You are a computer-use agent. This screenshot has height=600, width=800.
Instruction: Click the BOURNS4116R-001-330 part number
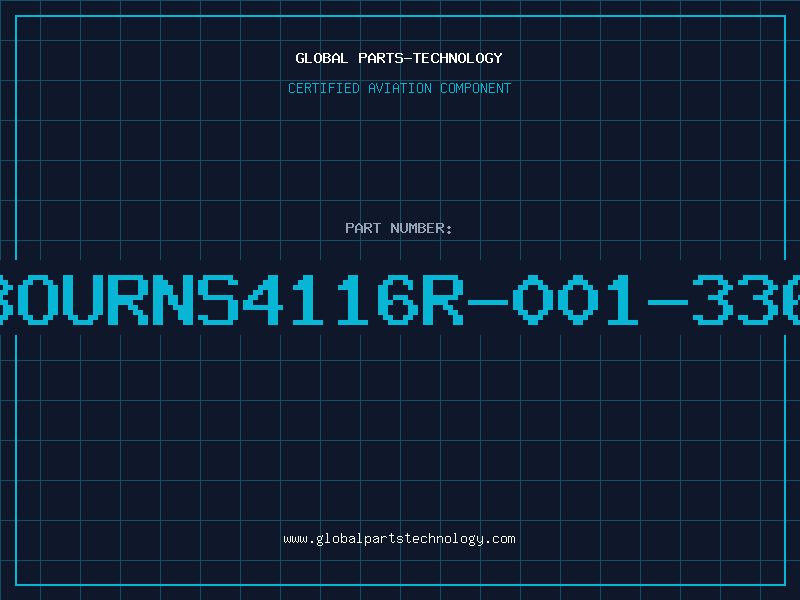400,300
